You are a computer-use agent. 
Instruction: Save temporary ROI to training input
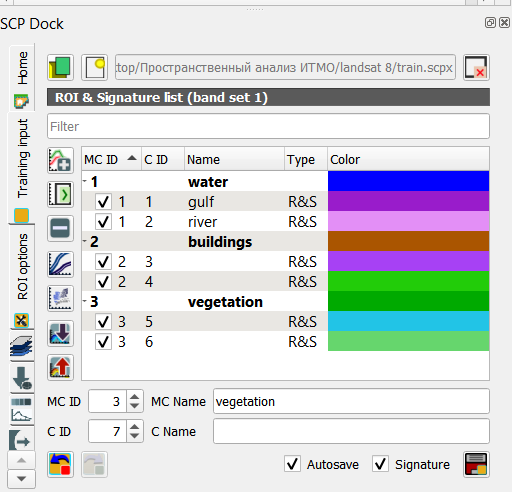tap(476, 464)
